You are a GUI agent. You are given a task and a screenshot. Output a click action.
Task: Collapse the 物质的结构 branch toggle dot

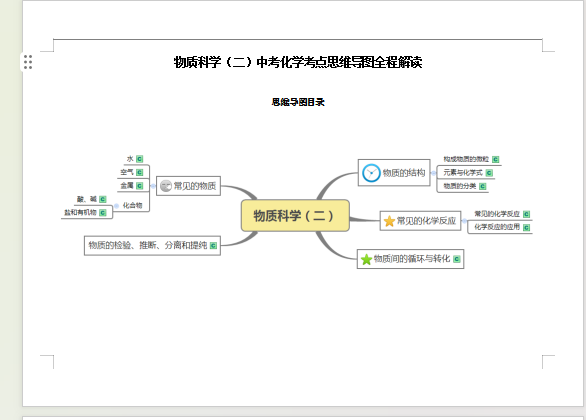[434, 173]
